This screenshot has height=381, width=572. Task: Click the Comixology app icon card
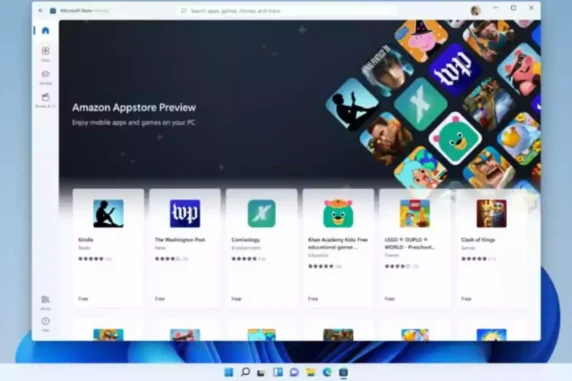(x=262, y=213)
